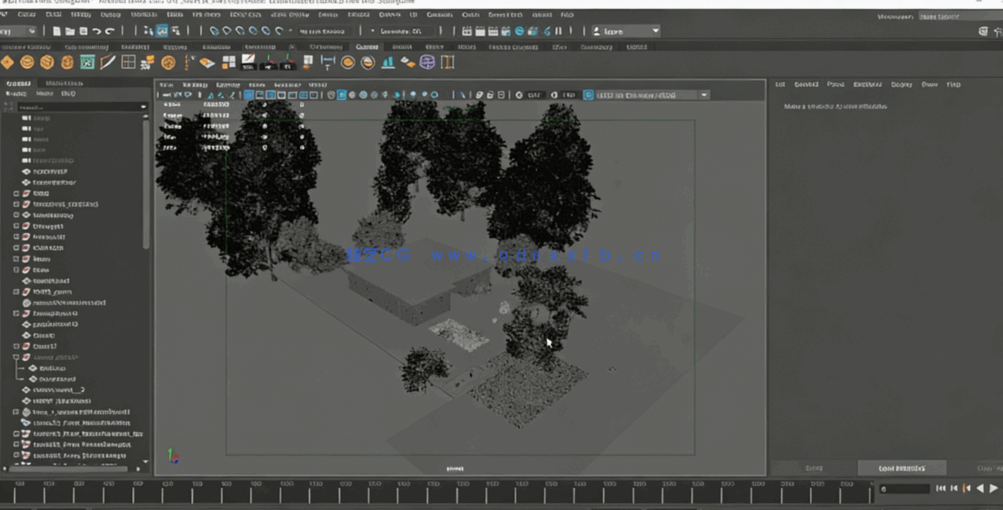Click the first orange shelf icon
The image size is (1003, 510).
click(x=8, y=63)
